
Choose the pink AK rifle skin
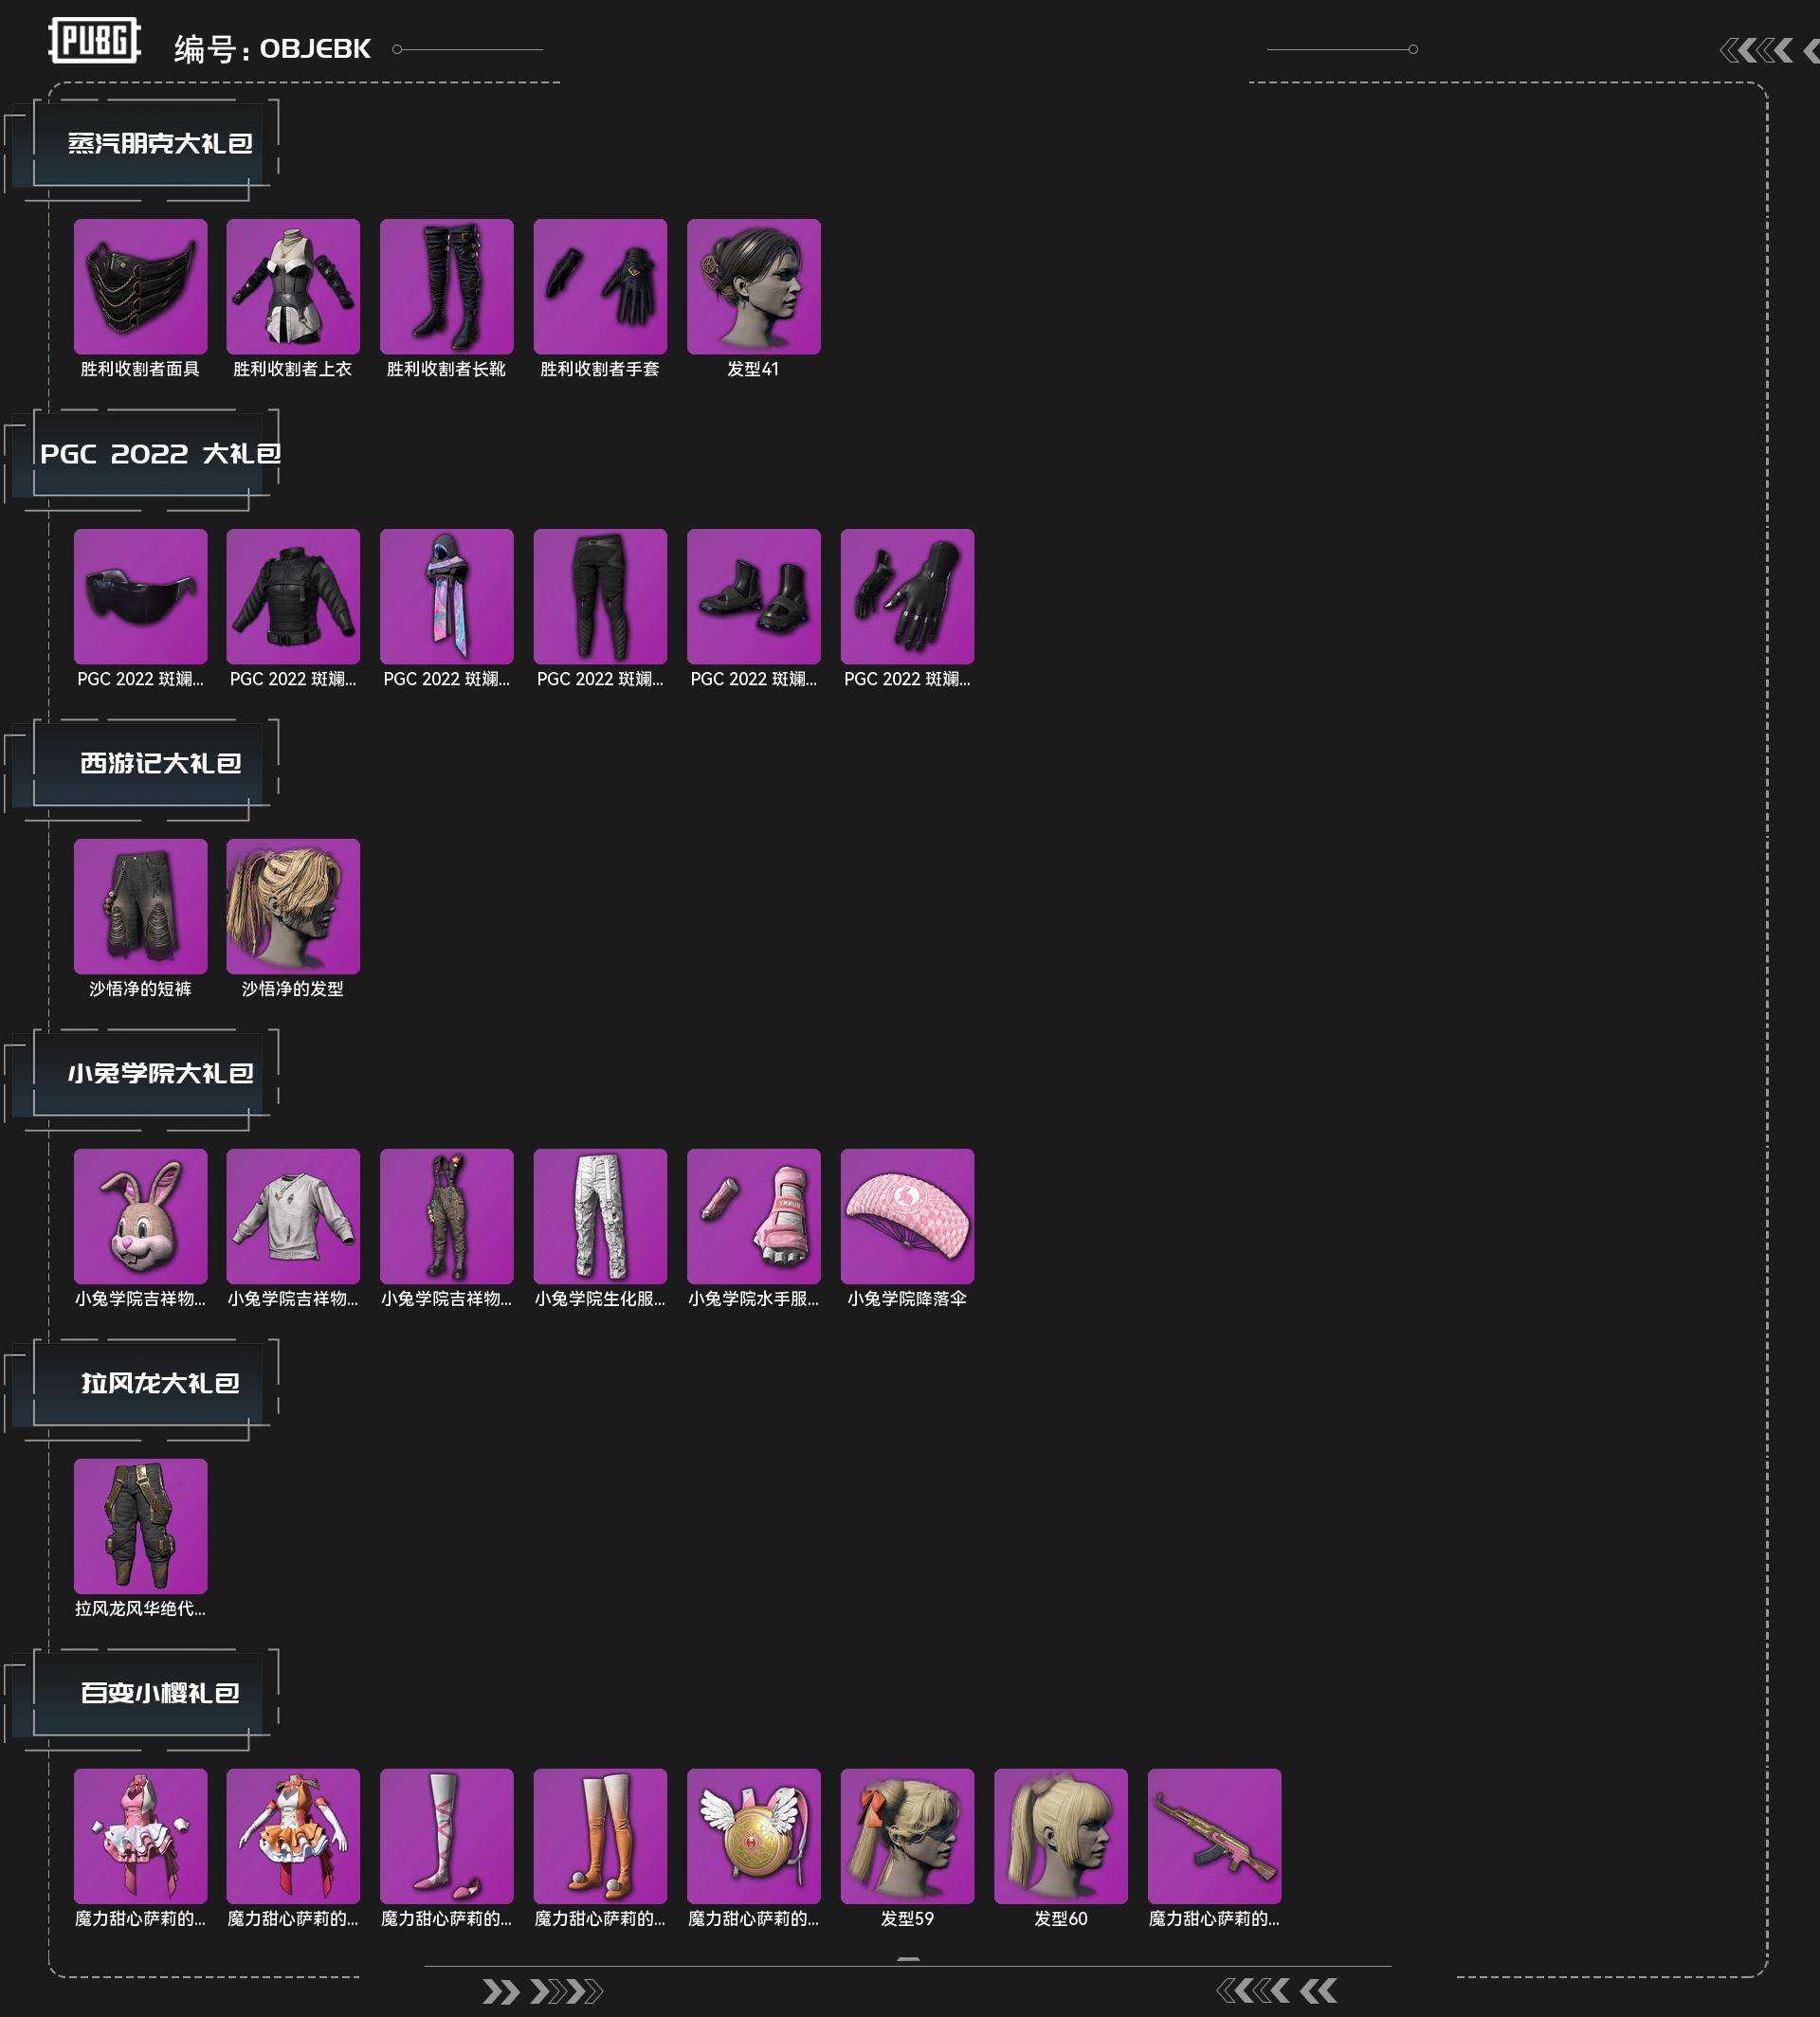pos(1214,1836)
